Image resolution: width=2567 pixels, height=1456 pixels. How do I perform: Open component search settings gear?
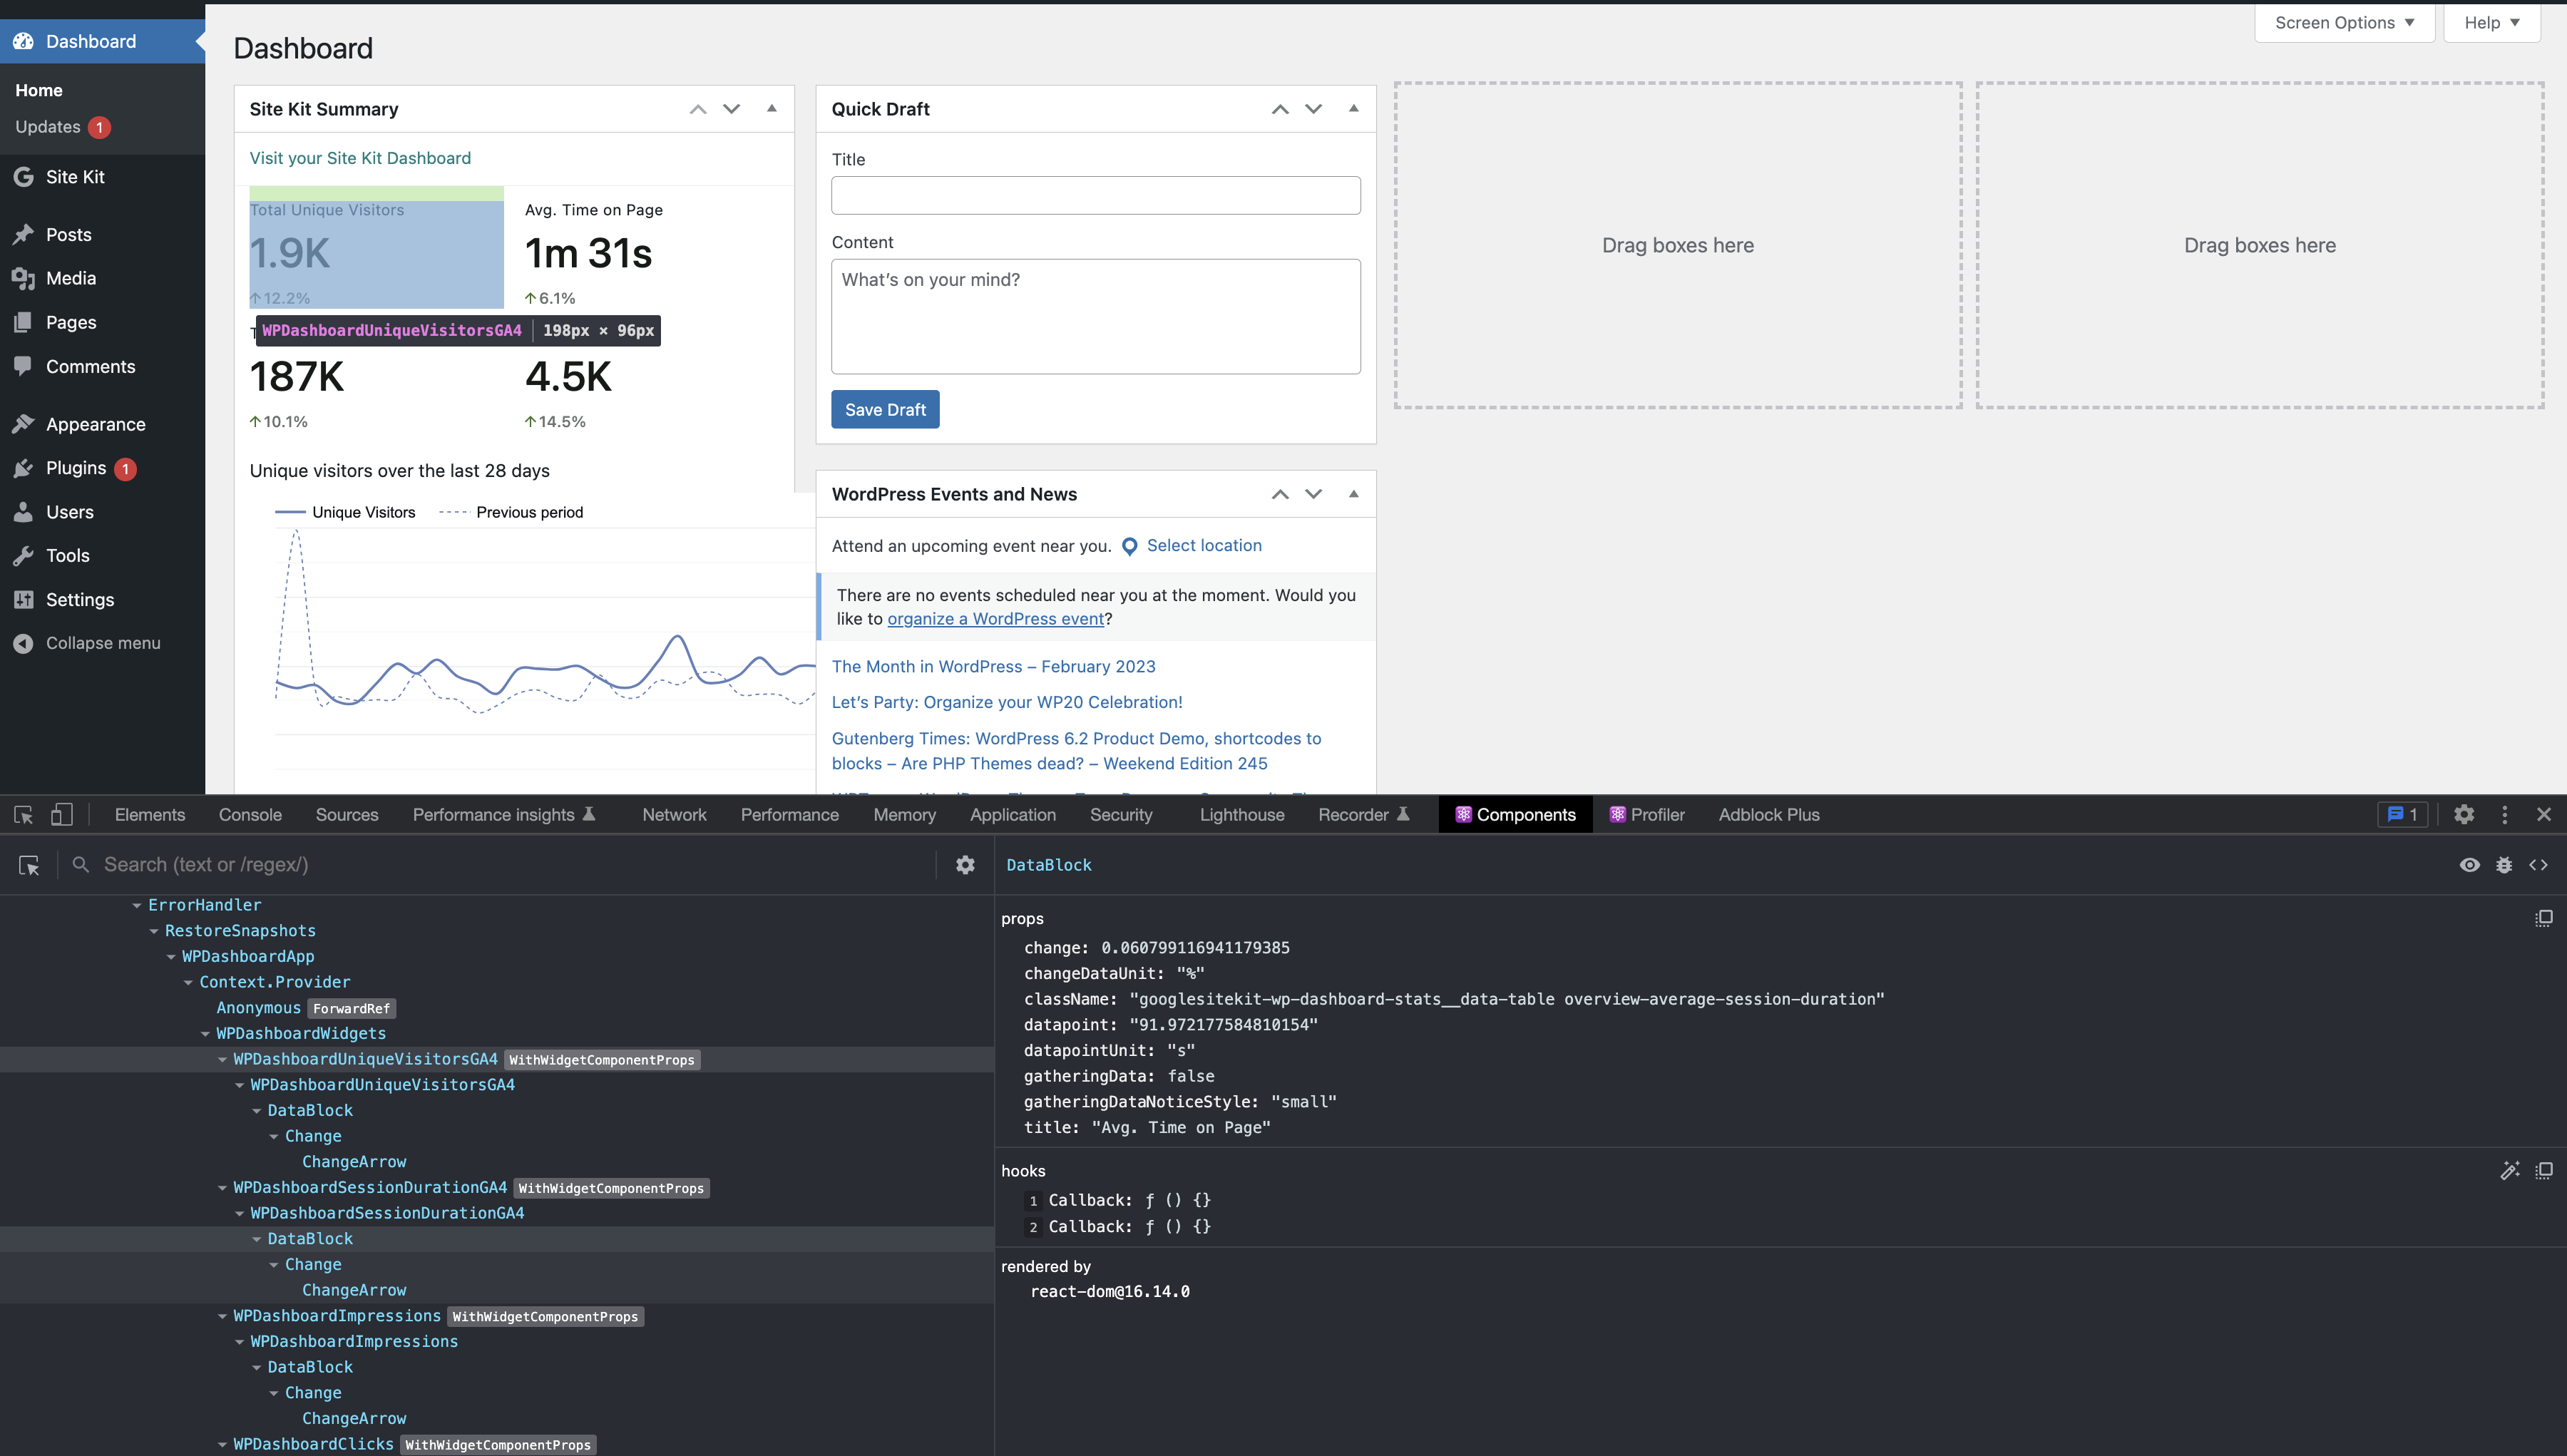point(964,864)
